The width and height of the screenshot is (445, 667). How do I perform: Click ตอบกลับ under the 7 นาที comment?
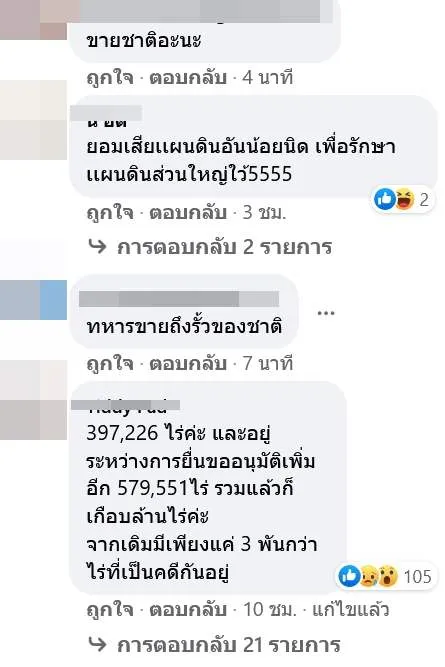click(188, 364)
